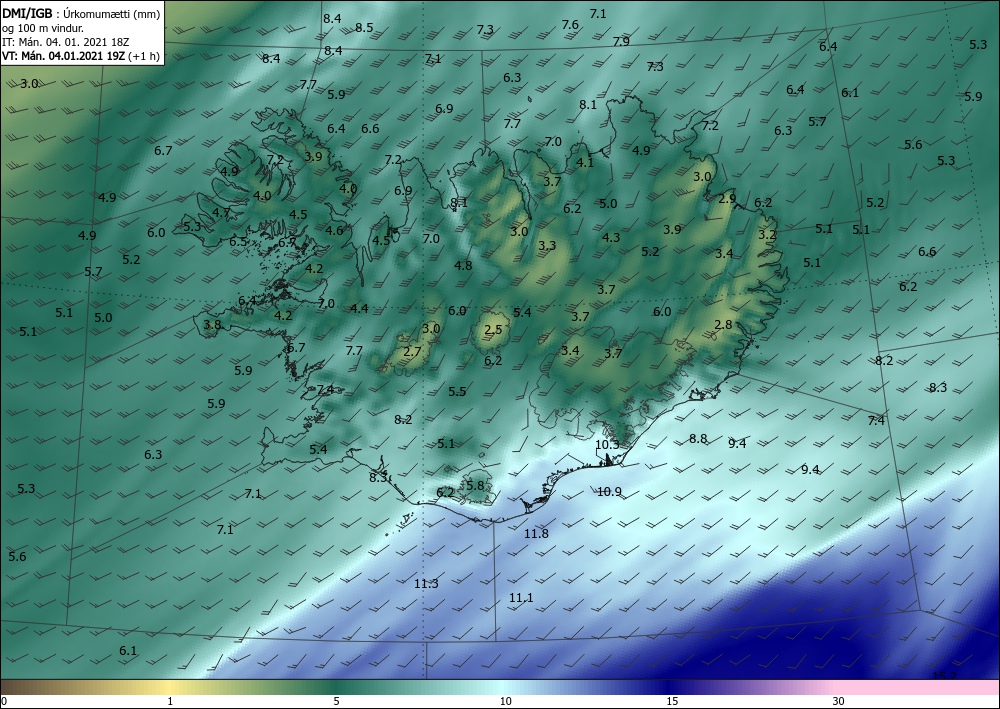
Task: Click the 4.8 value on the map
Action: tap(463, 265)
